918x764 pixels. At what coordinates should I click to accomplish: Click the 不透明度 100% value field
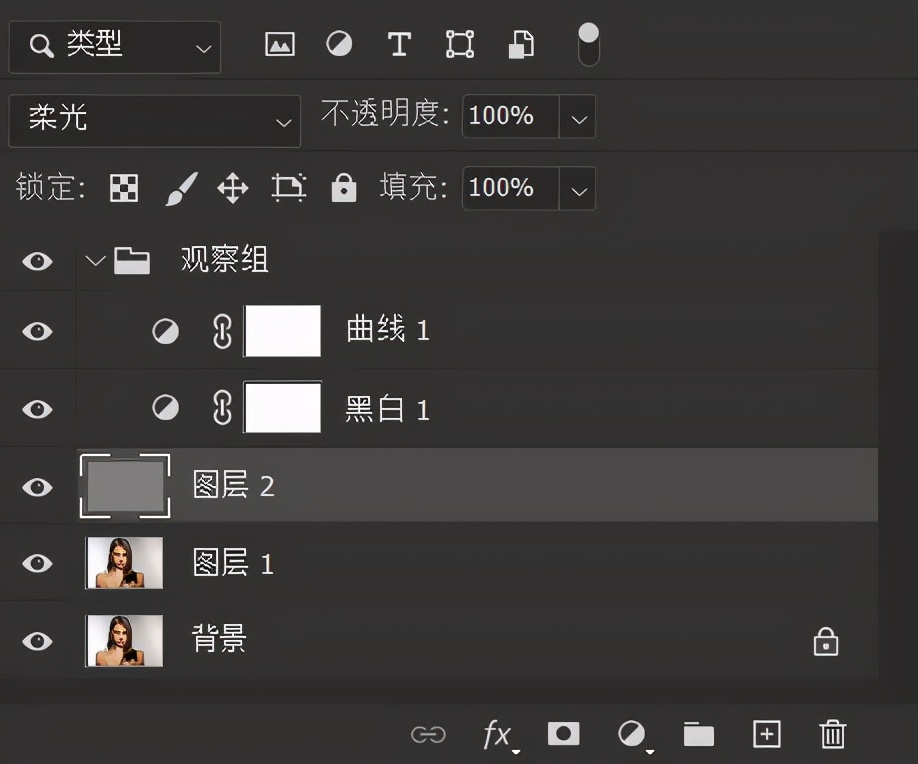pyautogui.click(x=511, y=116)
